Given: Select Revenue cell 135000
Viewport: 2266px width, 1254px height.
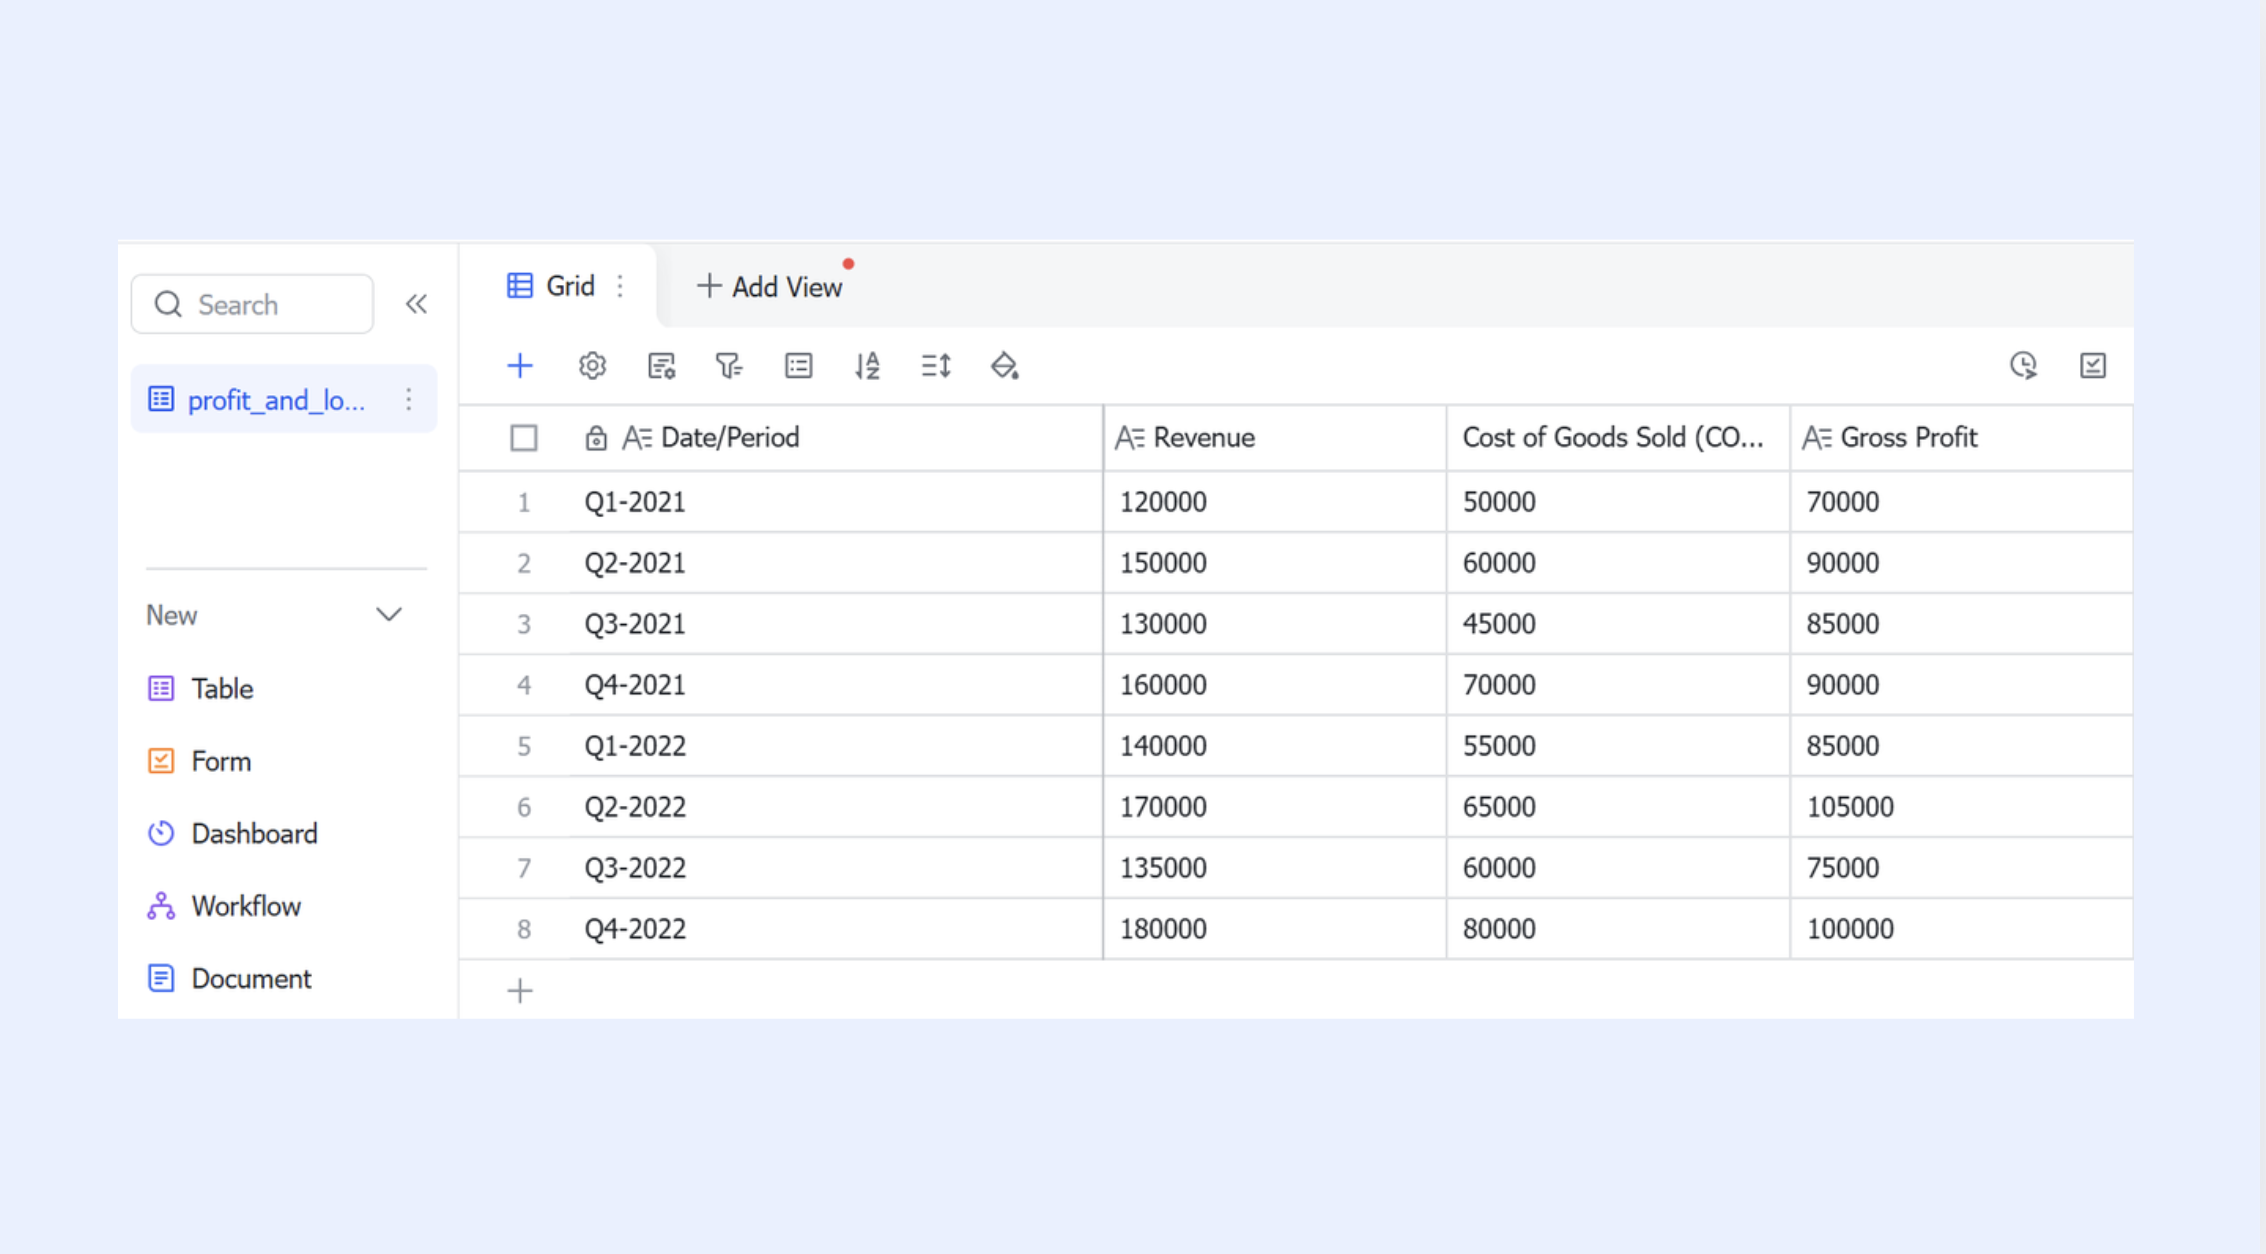Looking at the screenshot, I should point(1275,868).
